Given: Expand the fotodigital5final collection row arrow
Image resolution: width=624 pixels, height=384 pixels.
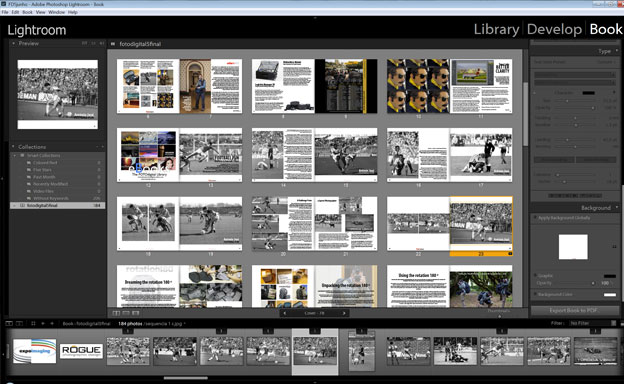Looking at the screenshot, I should (x=14, y=206).
